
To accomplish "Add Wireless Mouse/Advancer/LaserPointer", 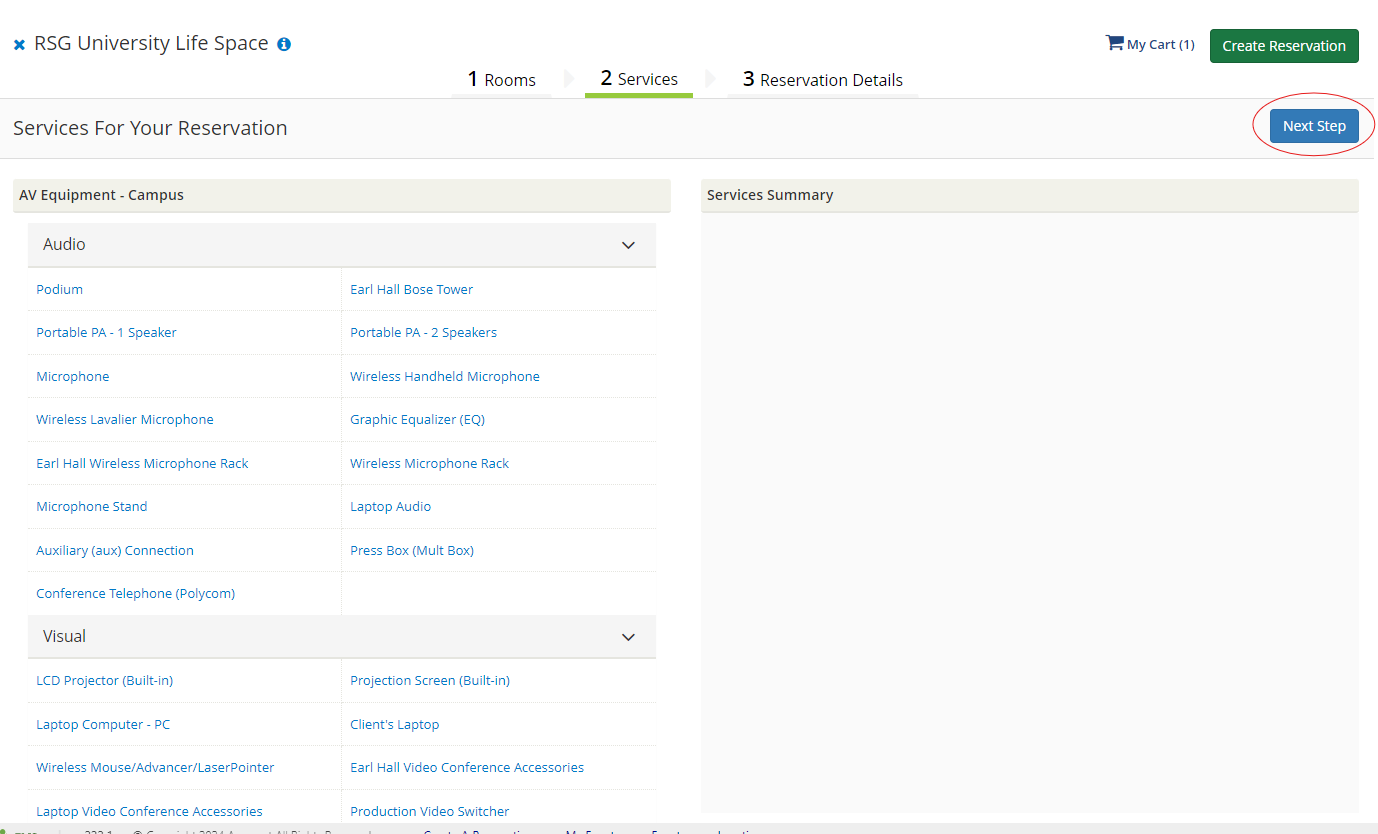I will click(155, 767).
